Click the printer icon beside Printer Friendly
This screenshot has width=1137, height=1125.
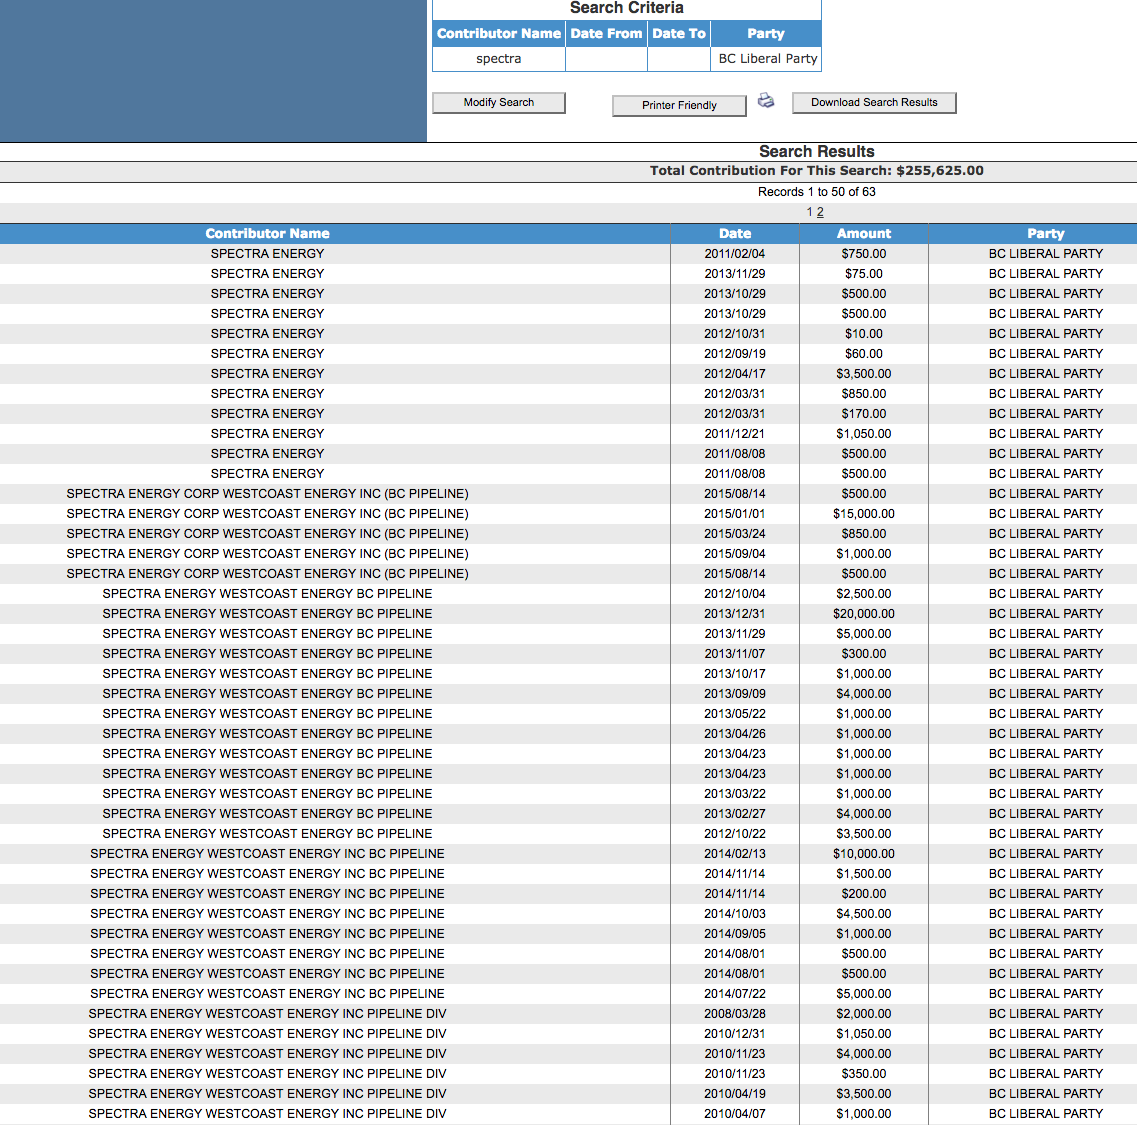[x=766, y=101]
